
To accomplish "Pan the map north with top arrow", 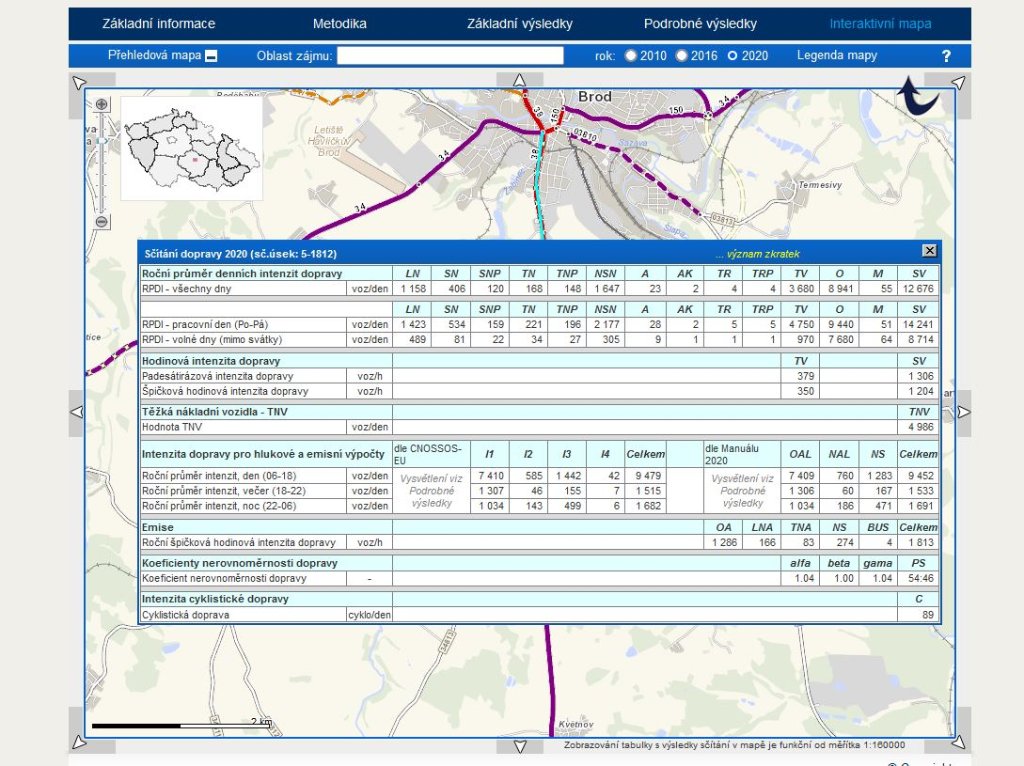I will coord(519,80).
